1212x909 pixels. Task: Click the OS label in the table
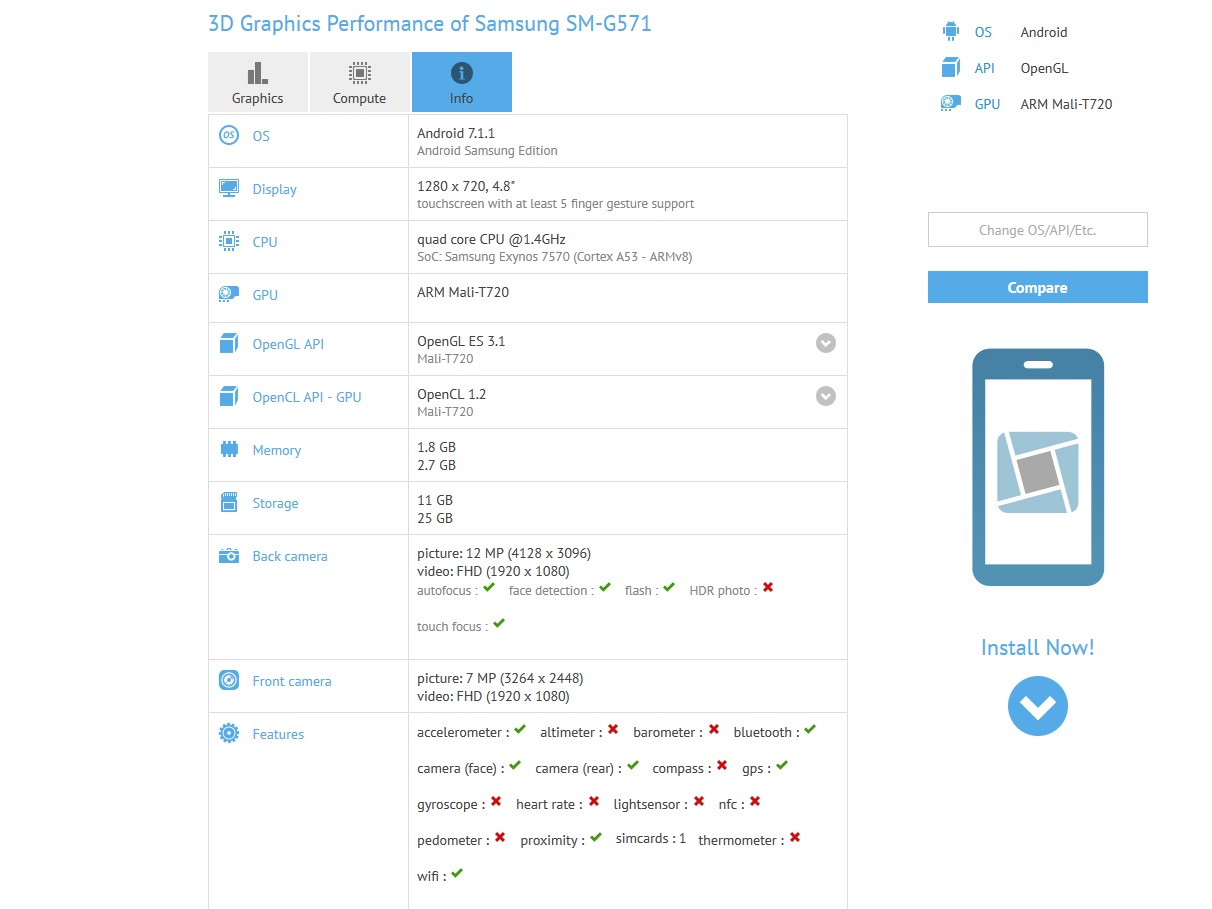[x=261, y=136]
